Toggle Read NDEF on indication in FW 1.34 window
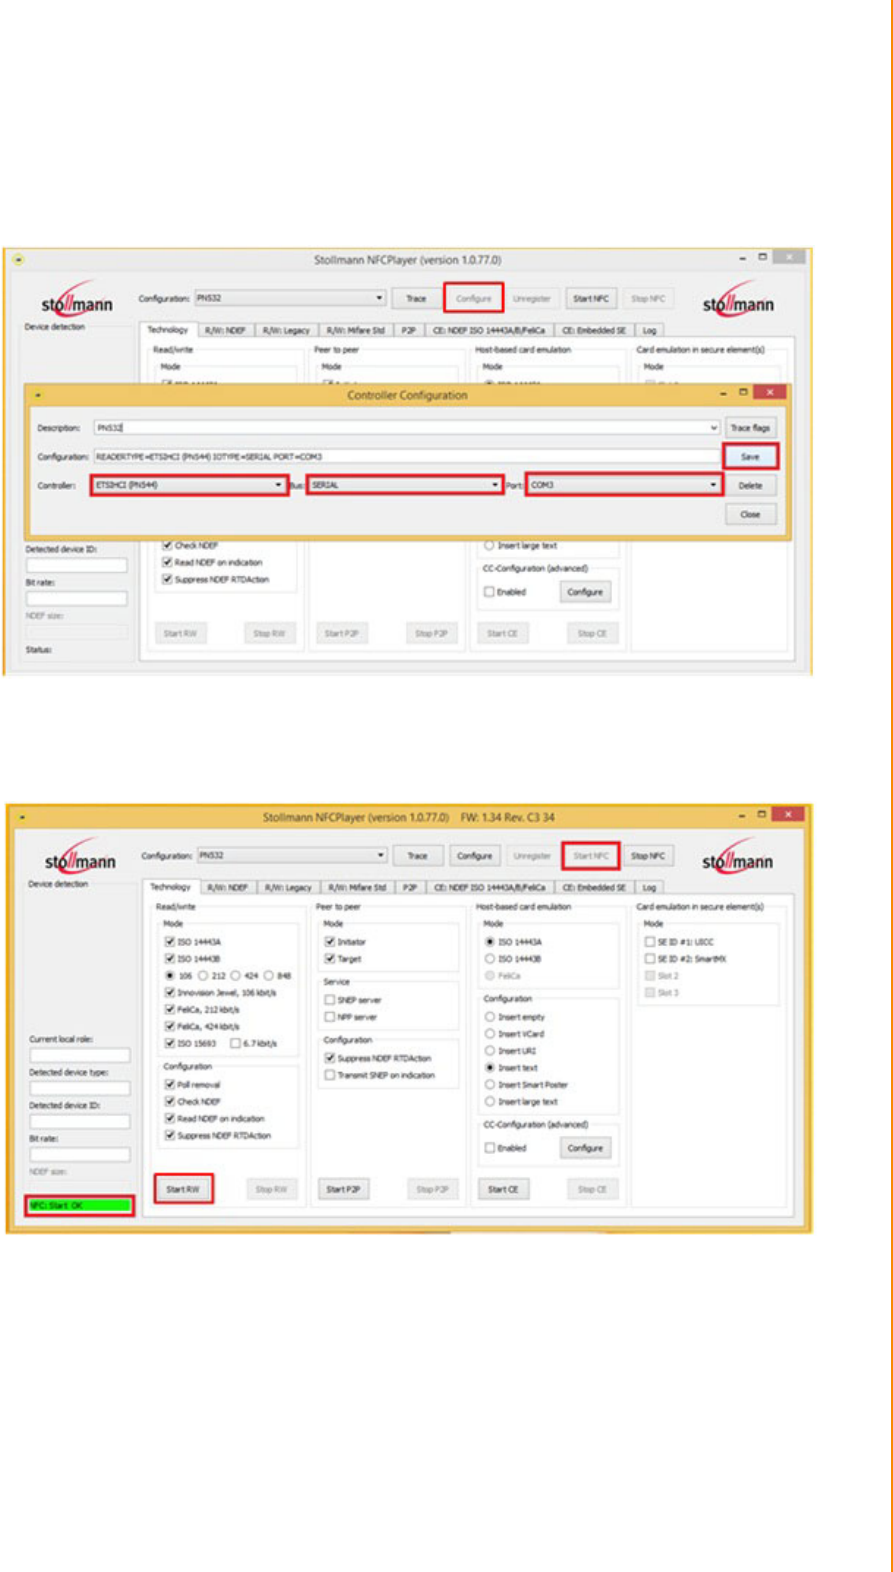 coord(170,1118)
